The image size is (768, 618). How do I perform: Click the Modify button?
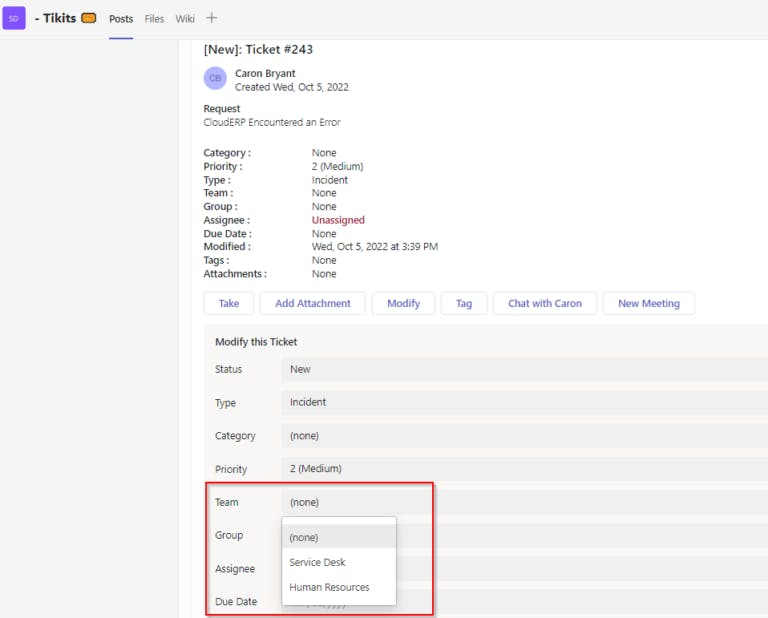[403, 303]
